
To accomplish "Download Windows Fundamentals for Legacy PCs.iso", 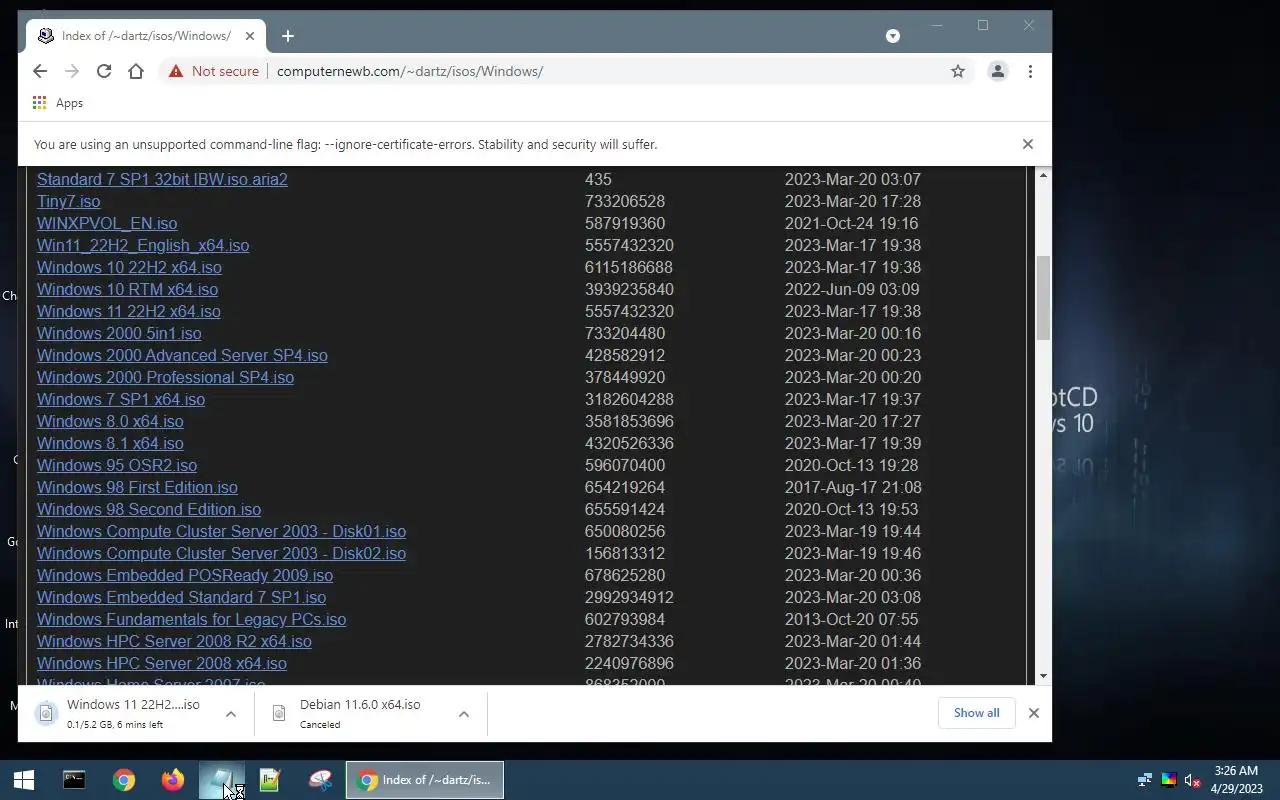I will [191, 619].
